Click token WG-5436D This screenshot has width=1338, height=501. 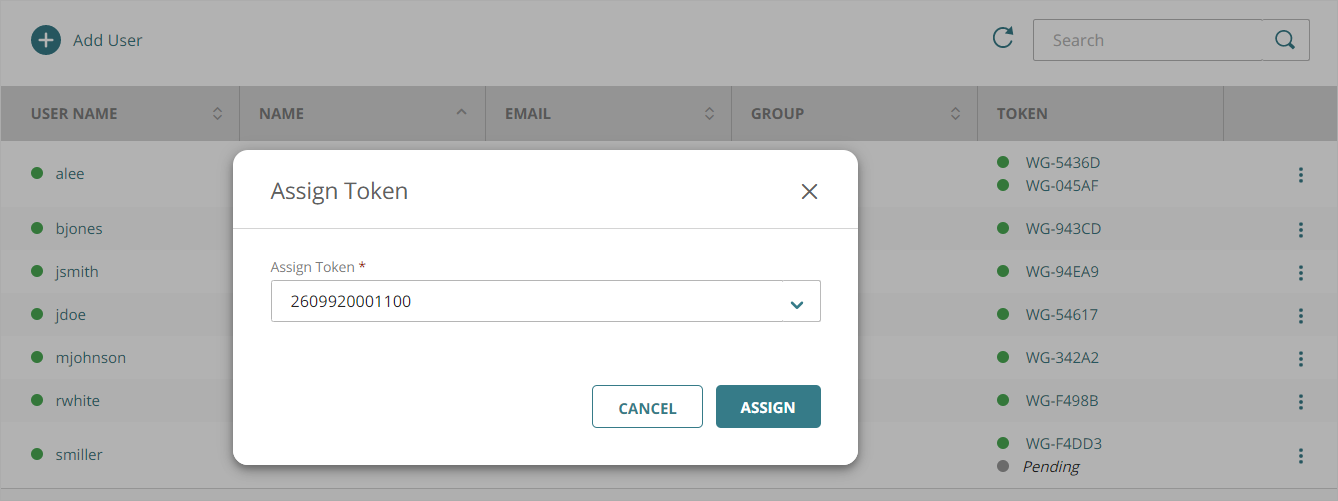click(1063, 162)
